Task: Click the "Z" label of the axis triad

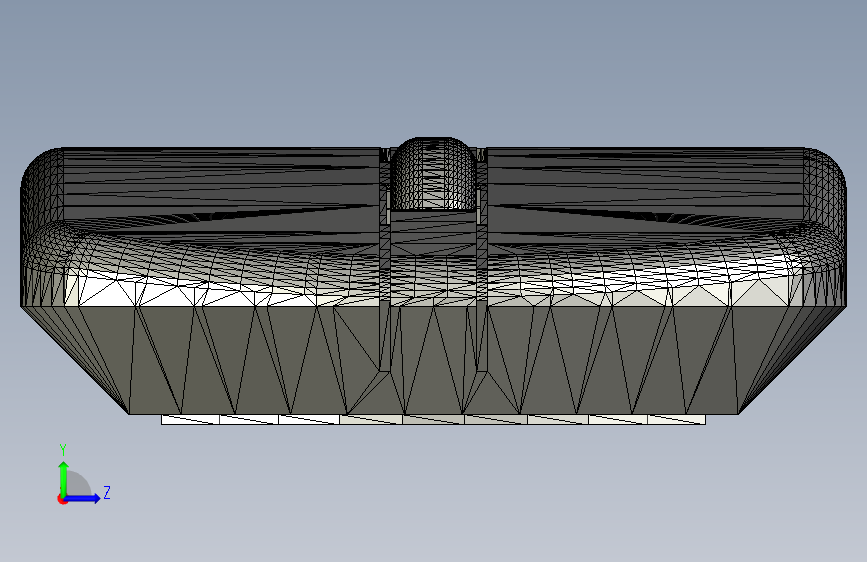Action: (107, 492)
